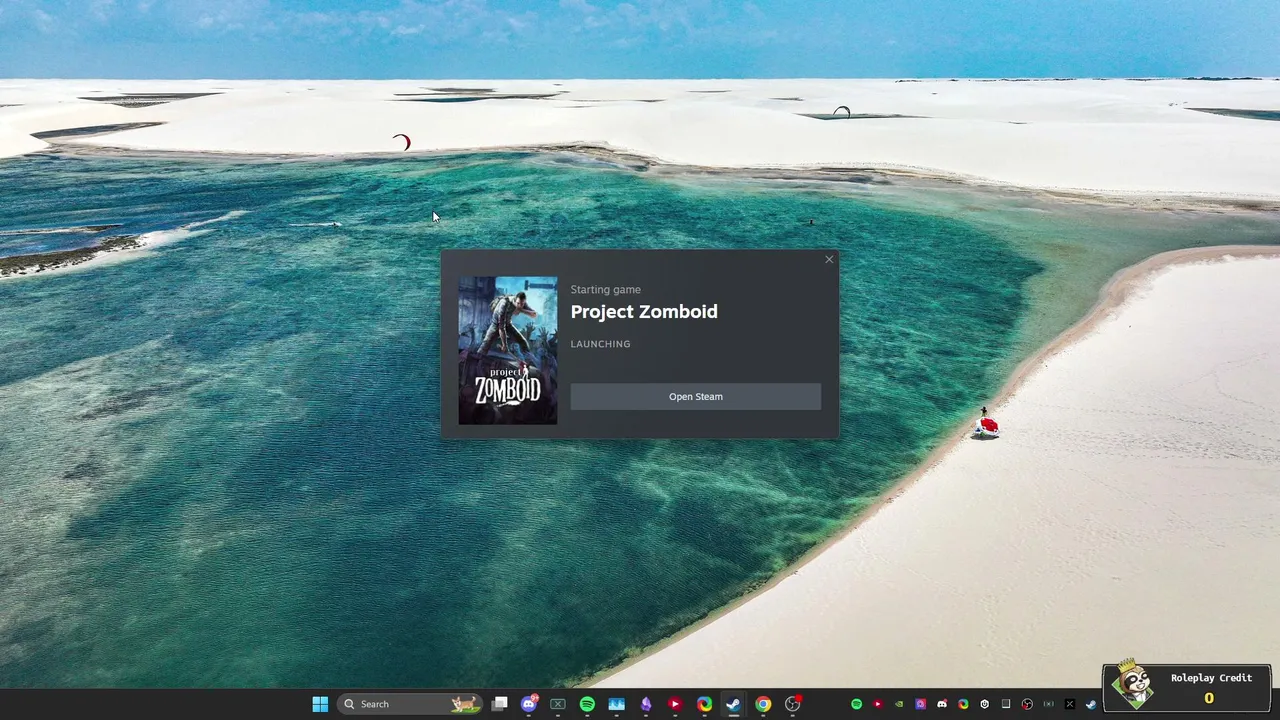Click the OBS icon in system tray

[1027, 704]
